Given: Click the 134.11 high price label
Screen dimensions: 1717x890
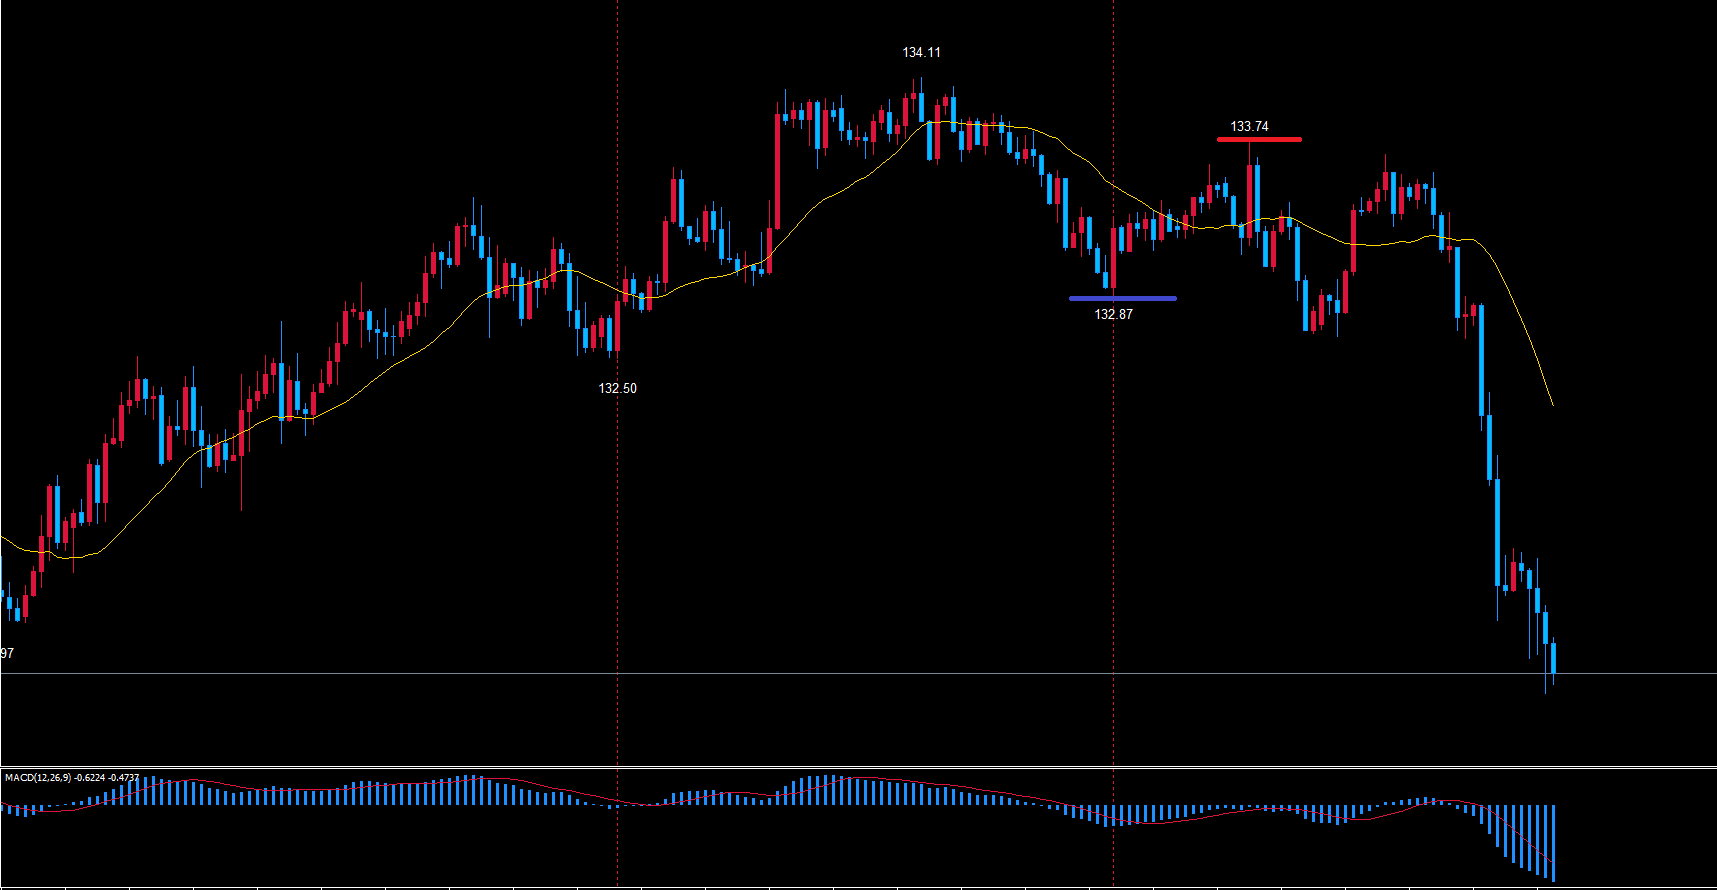Looking at the screenshot, I should click(x=921, y=52).
